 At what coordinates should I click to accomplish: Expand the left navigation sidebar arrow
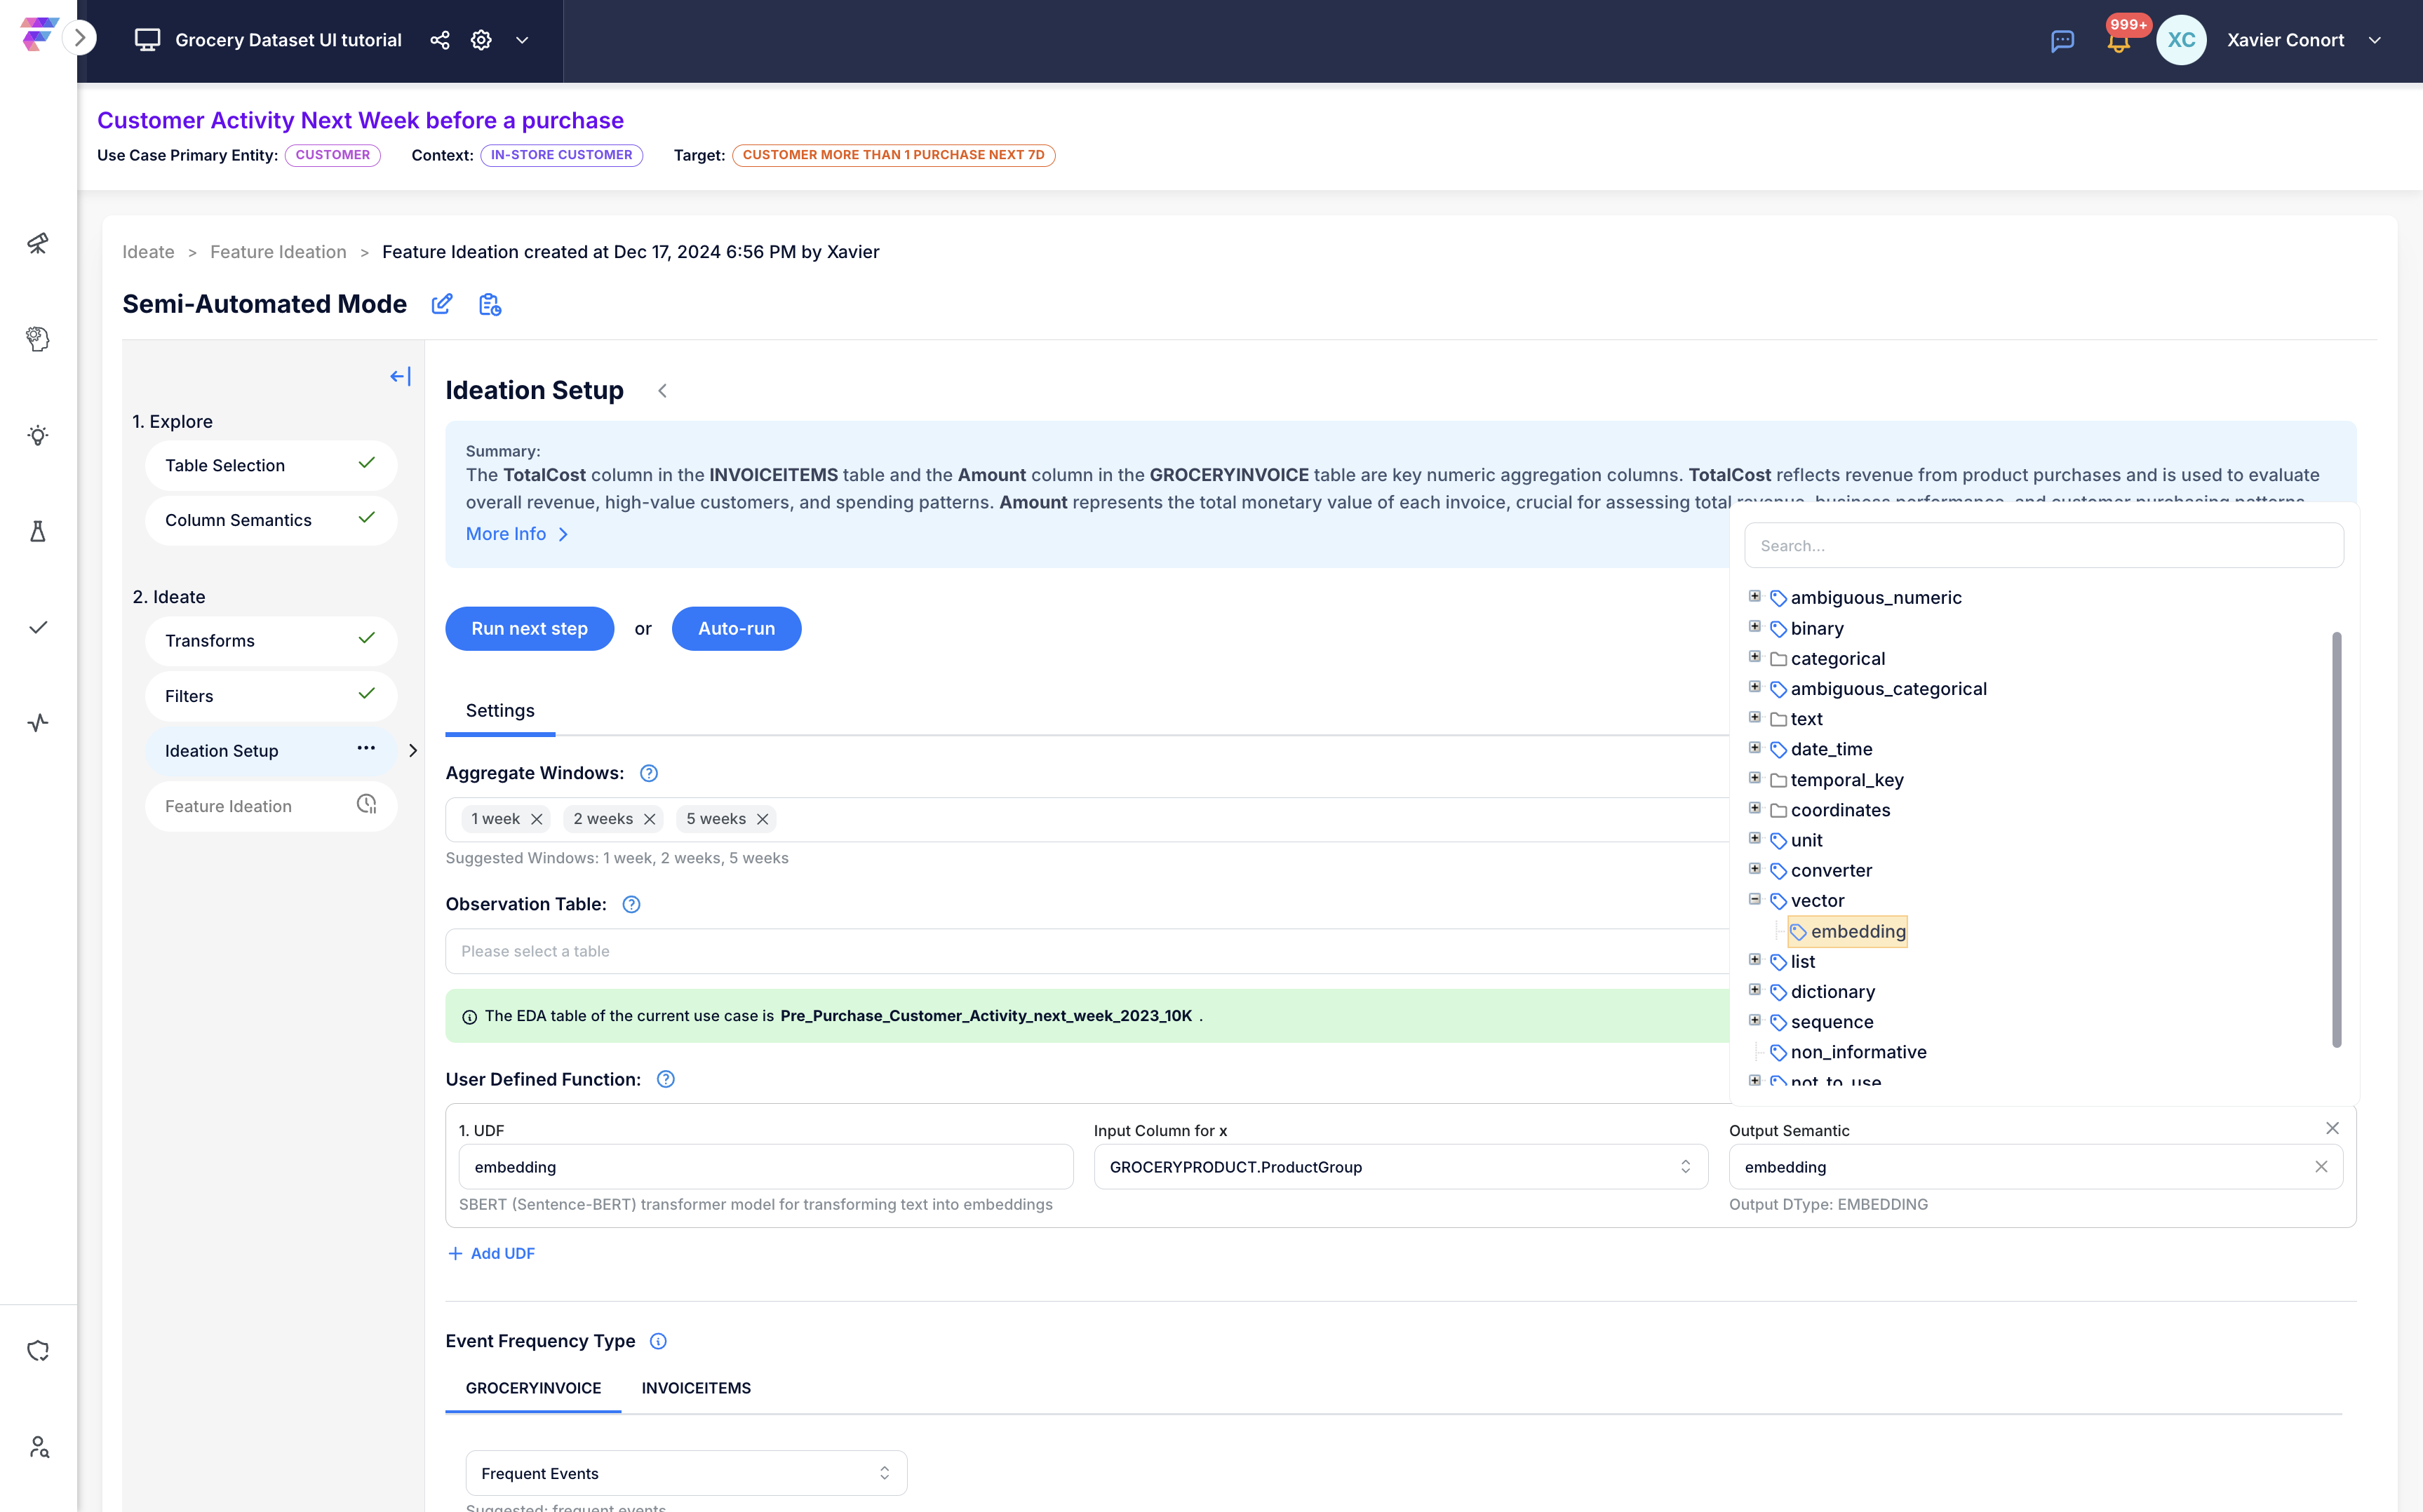[x=80, y=39]
